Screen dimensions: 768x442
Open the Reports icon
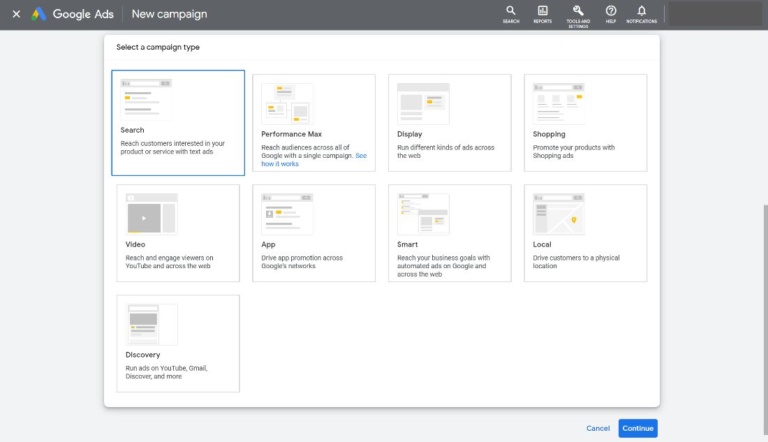pos(542,14)
